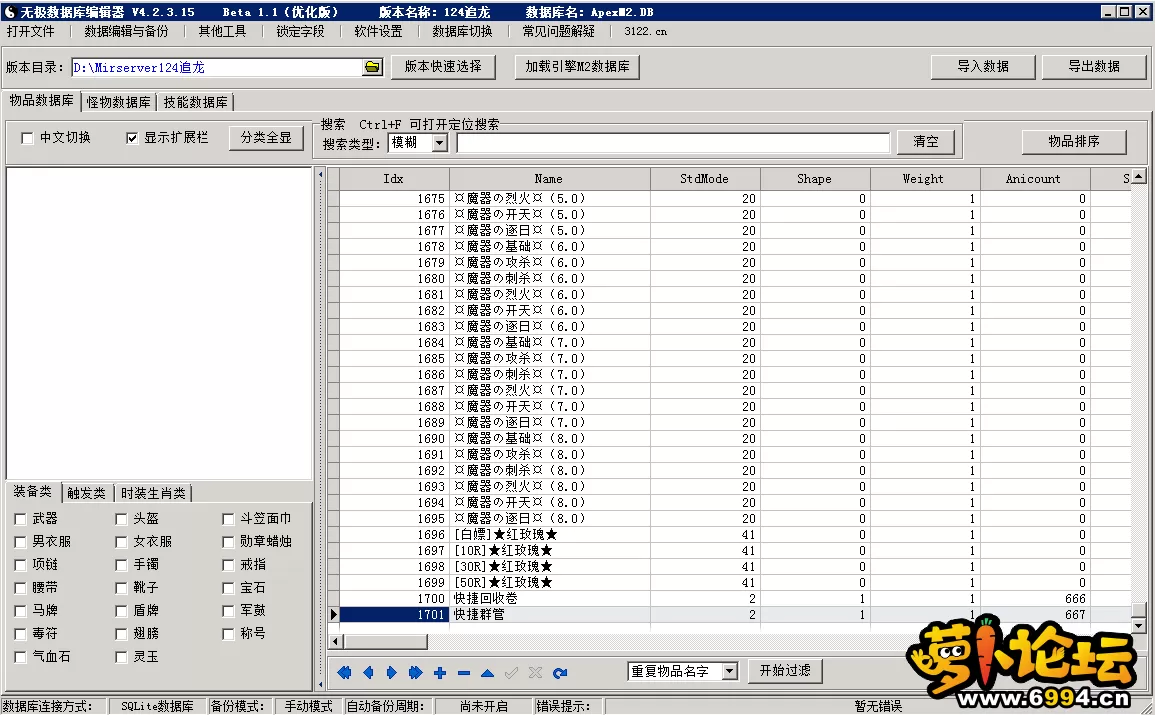Switch to 技能数据库 tab
The image size is (1155, 715).
point(195,102)
